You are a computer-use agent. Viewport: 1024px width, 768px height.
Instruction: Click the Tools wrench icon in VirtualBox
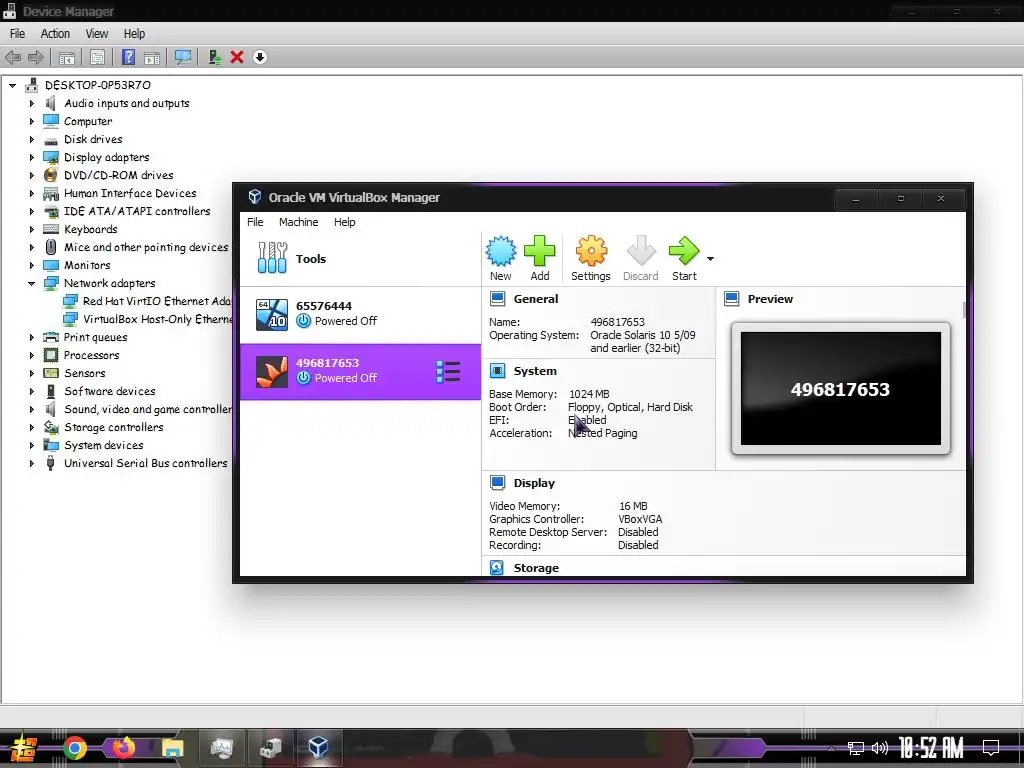(272, 258)
